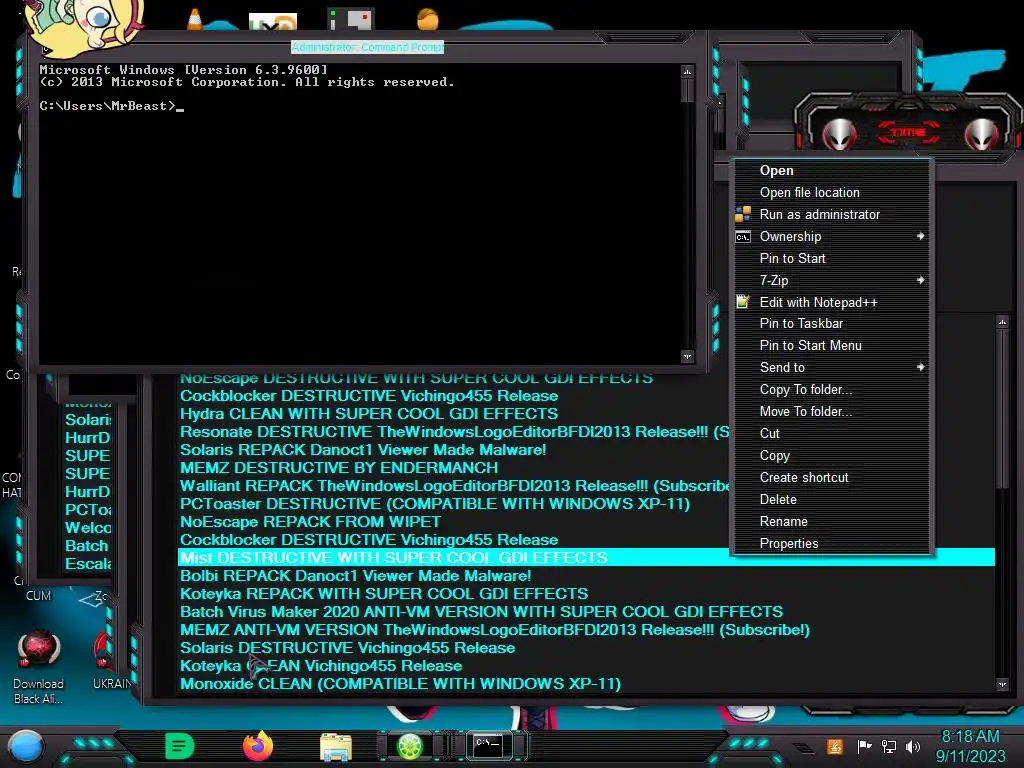
Task: Select "Walliant REPACK TheWindowsLogoEditorBFDI2013 Release" row
Action: [x=455, y=486]
